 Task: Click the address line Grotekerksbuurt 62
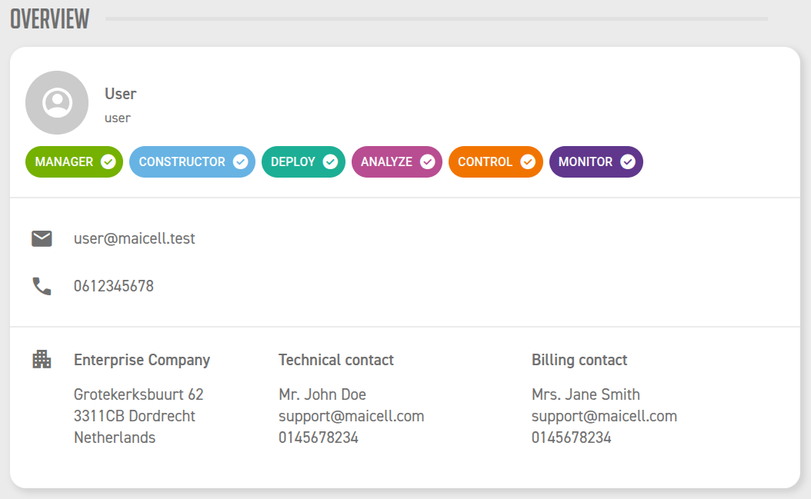[139, 395]
